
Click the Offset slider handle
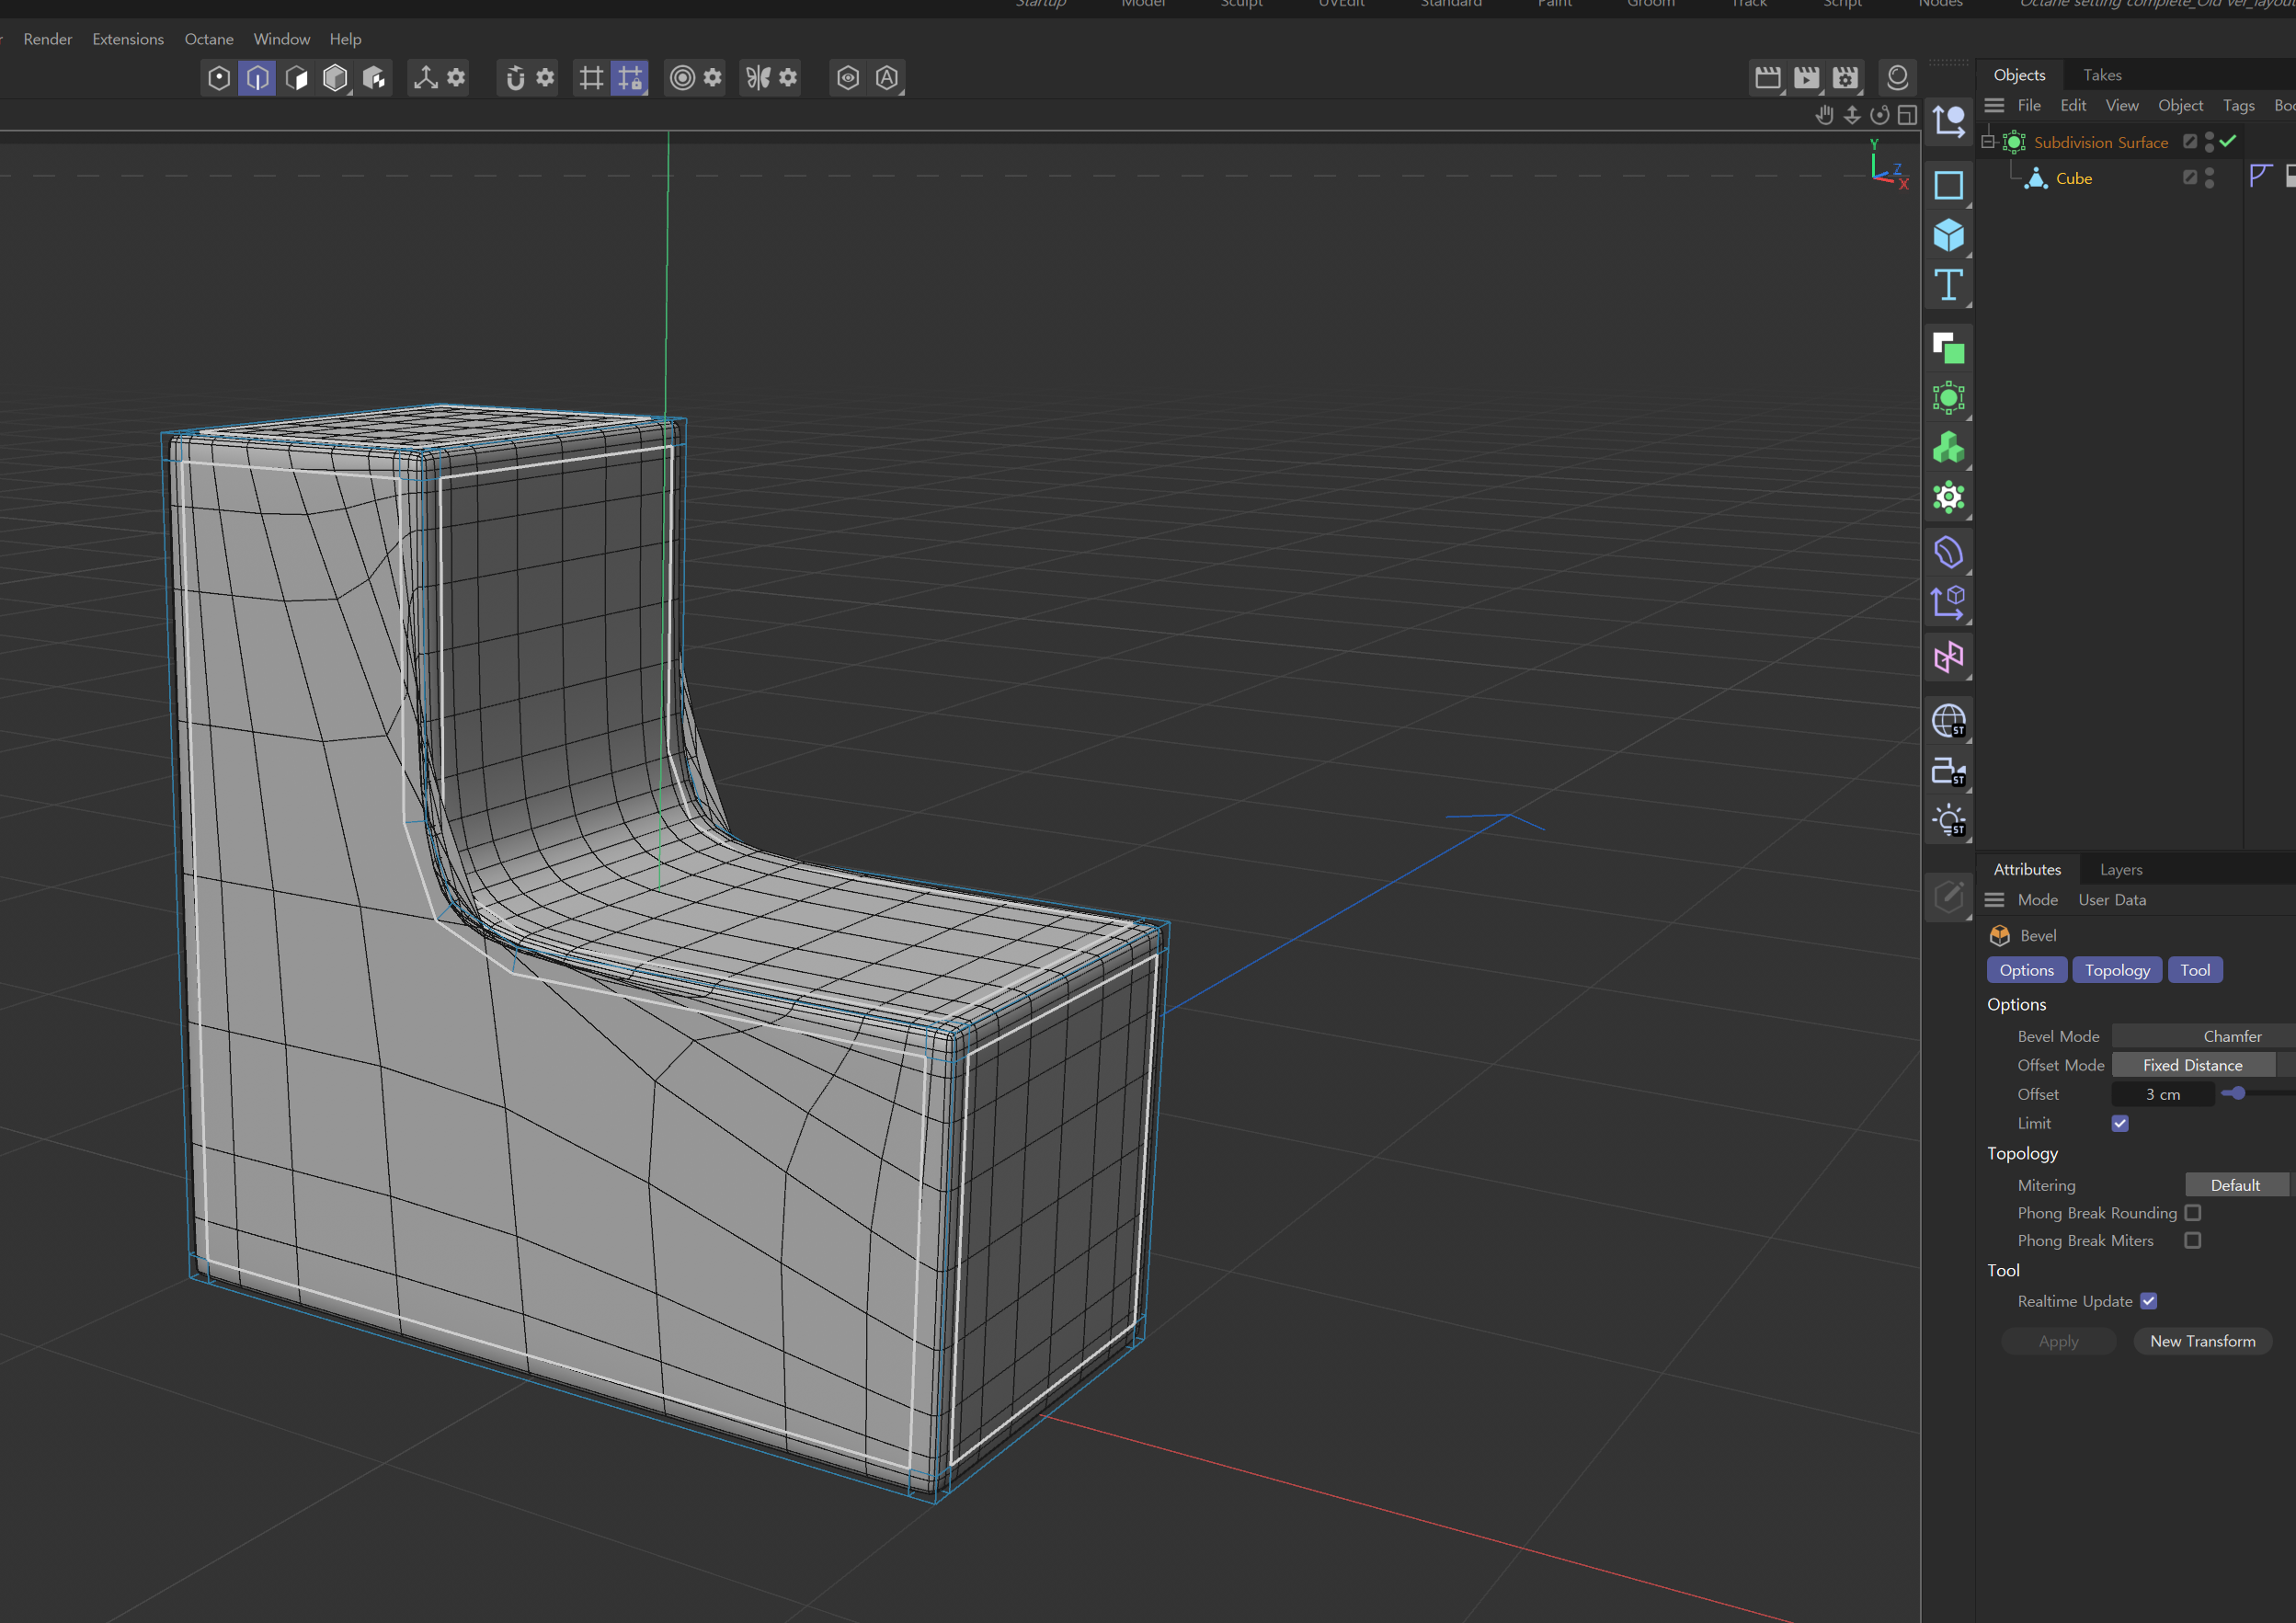point(2239,1093)
